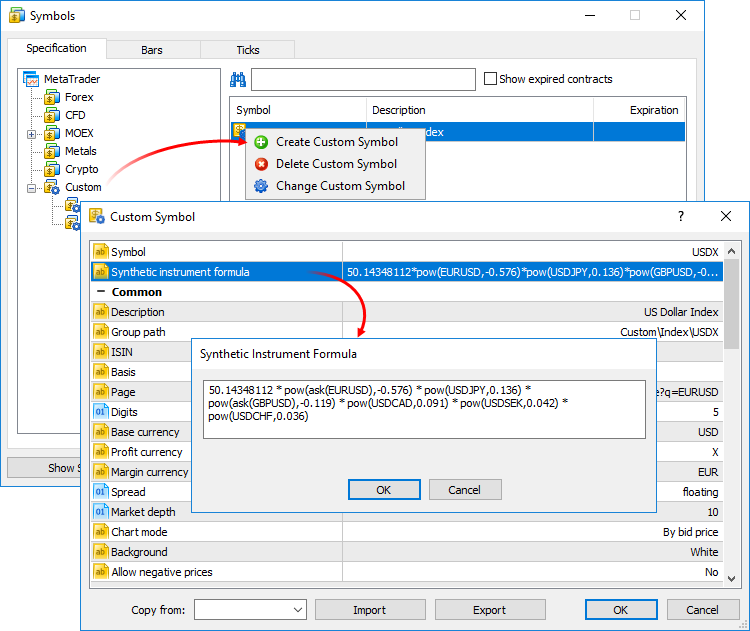Collapse the Custom tree node
Viewport: 750px width, 631px height.
click(x=31, y=188)
